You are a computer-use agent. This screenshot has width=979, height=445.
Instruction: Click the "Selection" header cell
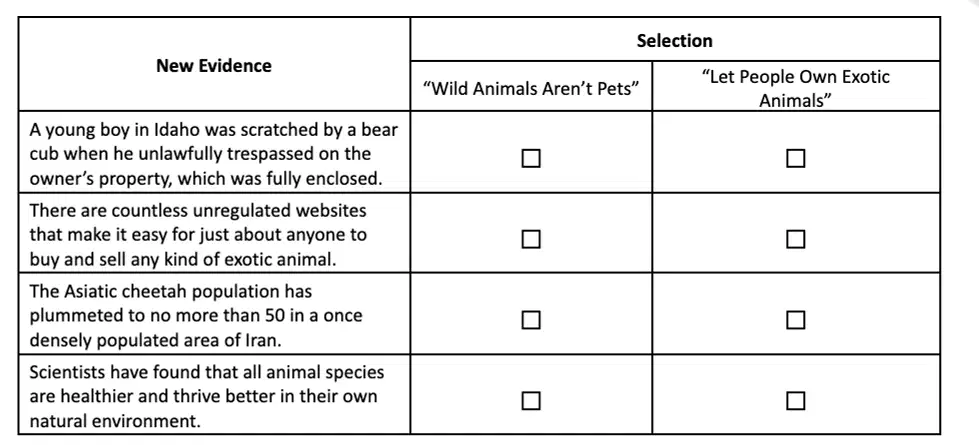(674, 41)
